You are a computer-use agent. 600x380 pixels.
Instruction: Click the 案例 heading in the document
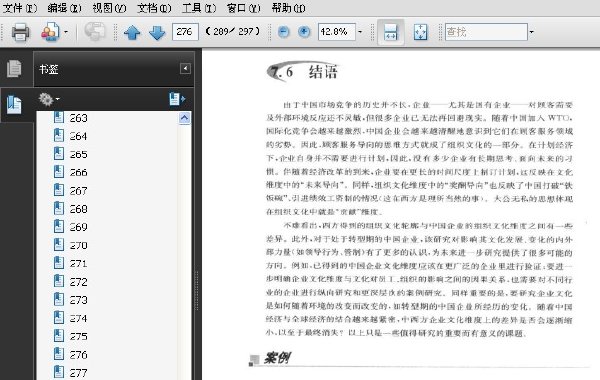point(277,358)
